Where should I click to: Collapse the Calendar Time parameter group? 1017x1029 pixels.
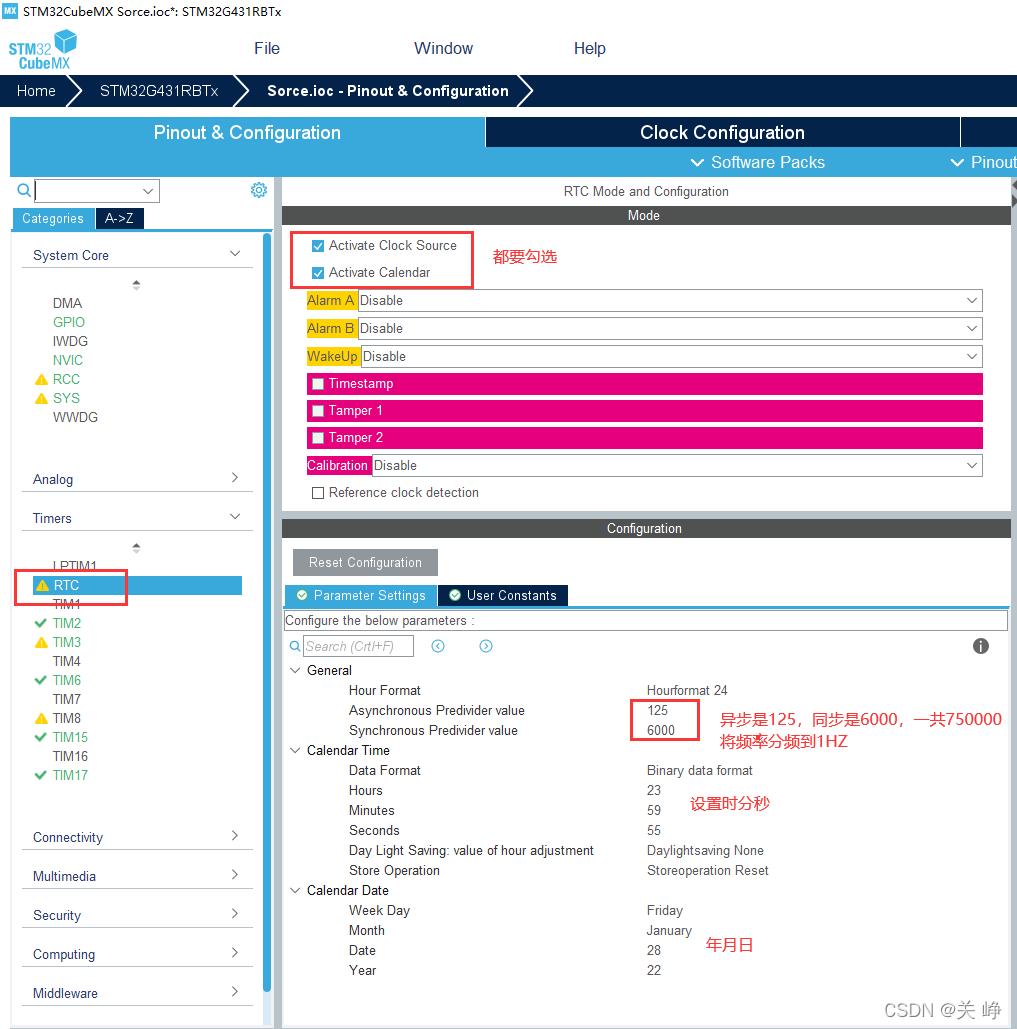pos(295,750)
